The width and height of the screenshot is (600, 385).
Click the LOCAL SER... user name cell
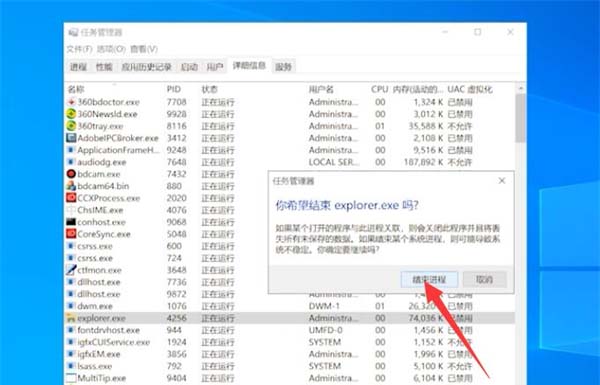(334, 162)
